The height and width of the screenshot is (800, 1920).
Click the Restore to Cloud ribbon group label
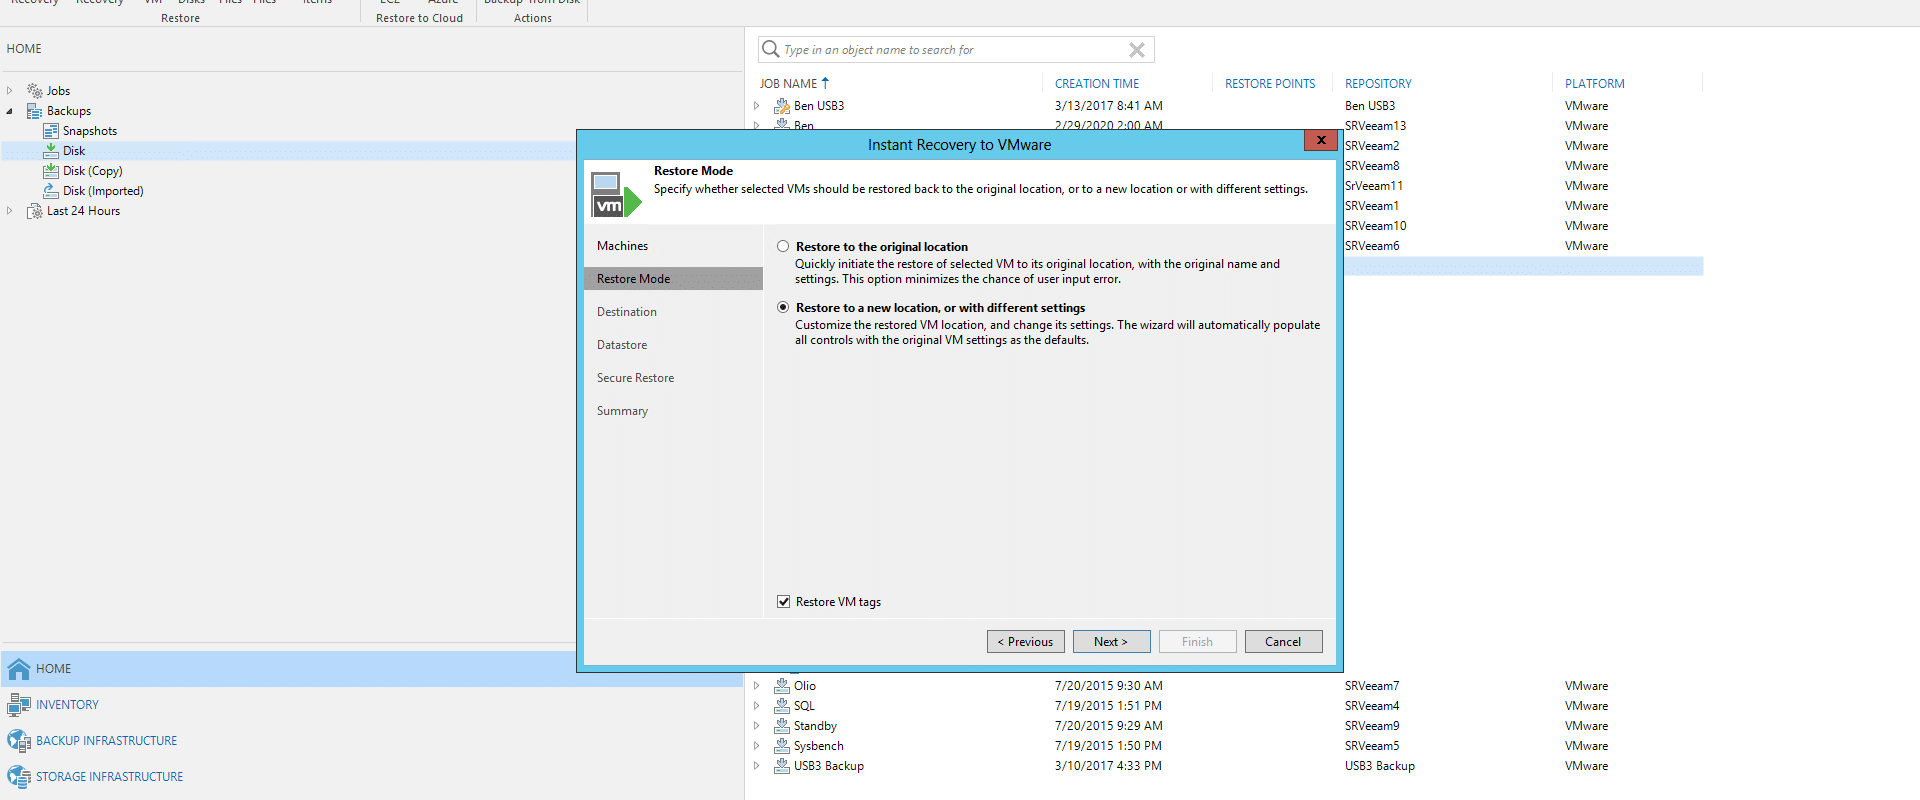pos(419,18)
